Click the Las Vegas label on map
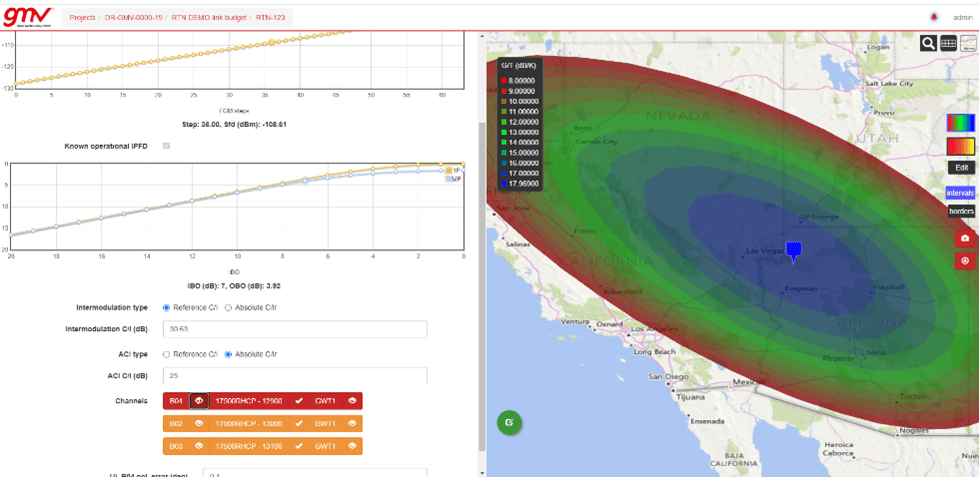 pos(763,252)
